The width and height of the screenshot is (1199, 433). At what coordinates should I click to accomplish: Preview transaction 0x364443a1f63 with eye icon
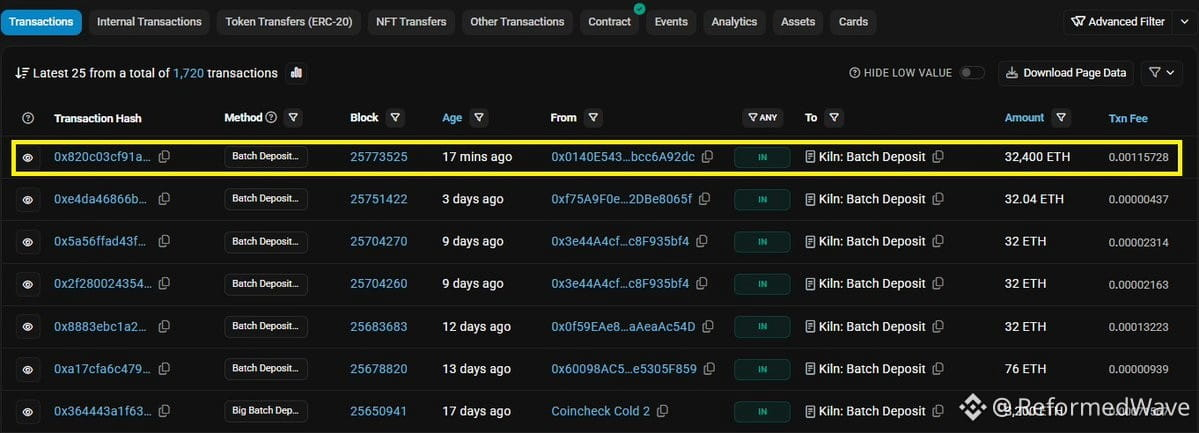[x=28, y=412]
